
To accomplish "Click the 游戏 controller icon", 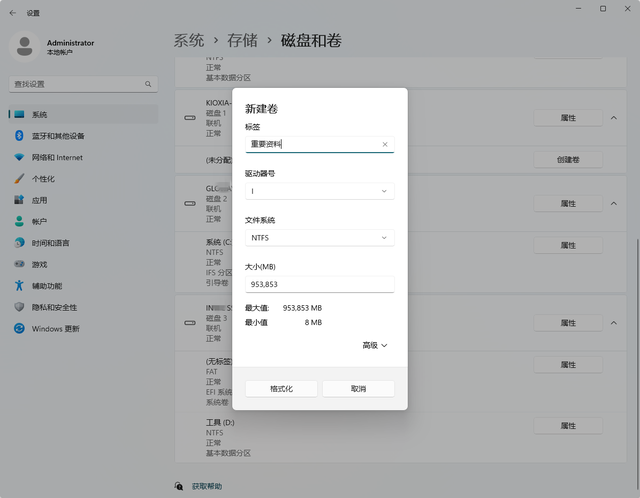I will [19, 264].
